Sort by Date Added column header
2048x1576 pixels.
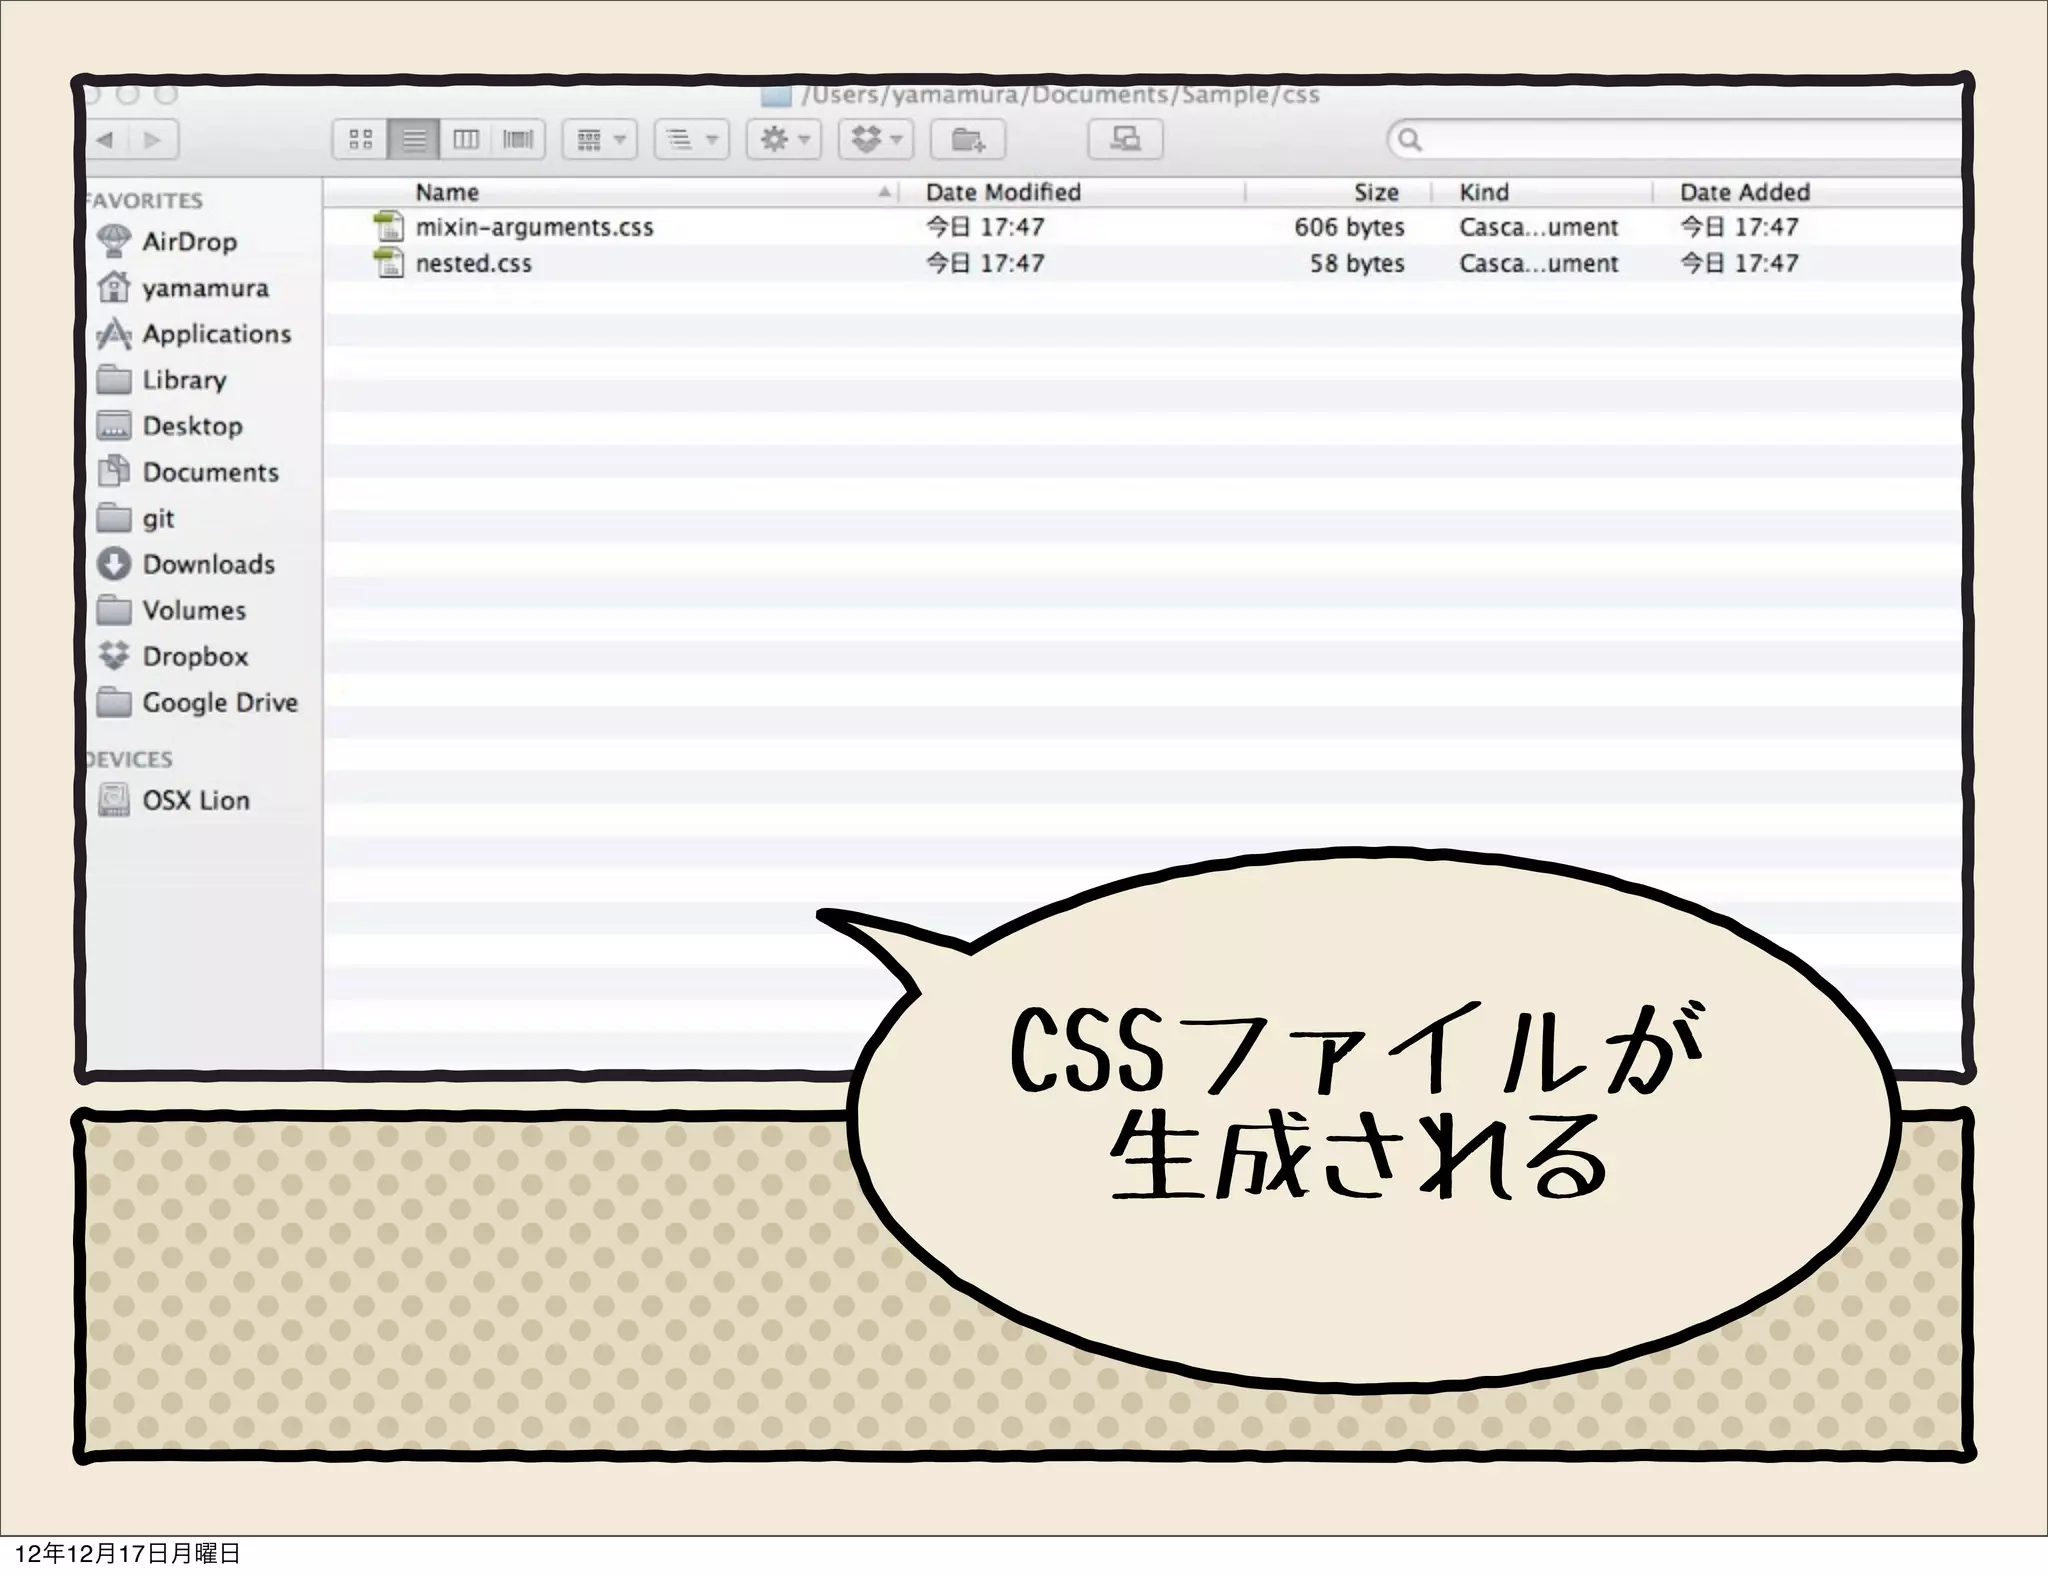click(1745, 192)
